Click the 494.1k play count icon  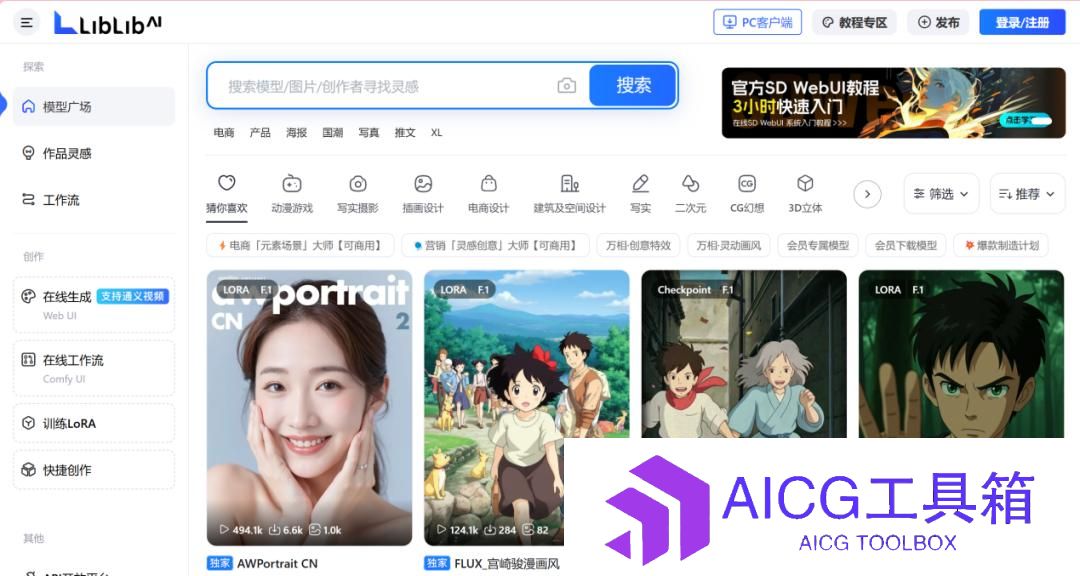[224, 530]
